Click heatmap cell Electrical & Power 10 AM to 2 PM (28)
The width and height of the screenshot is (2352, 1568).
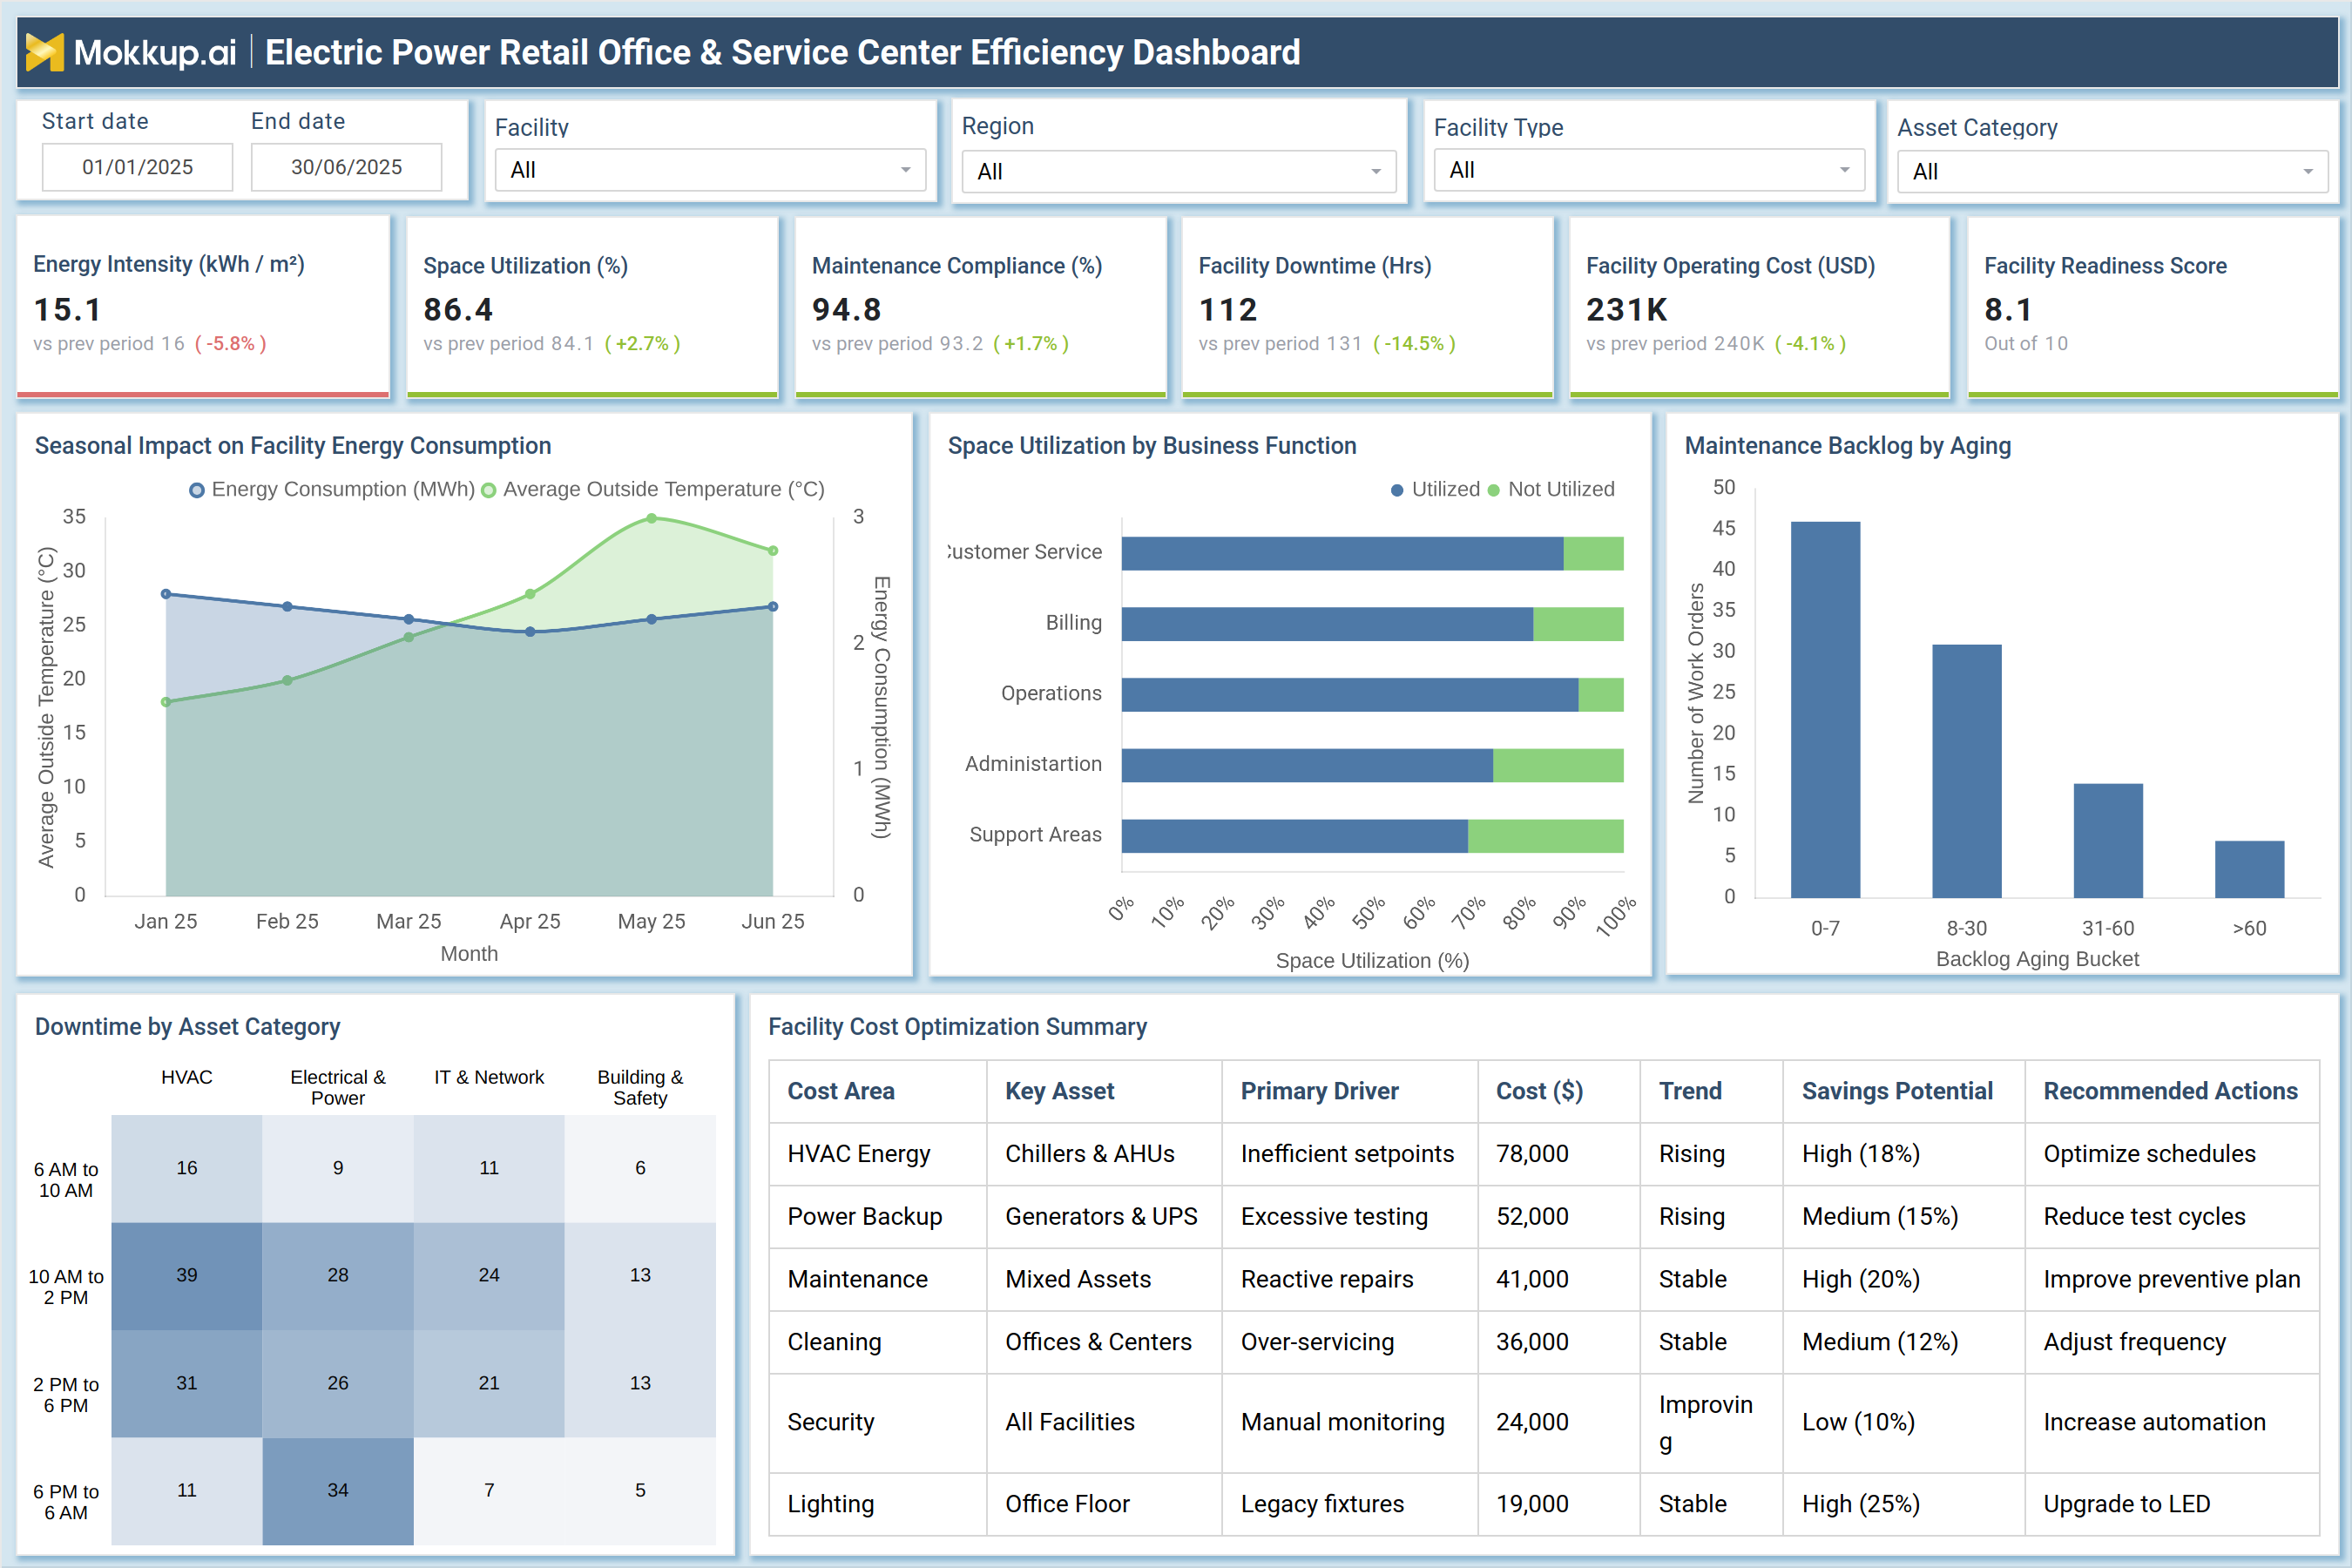point(338,1275)
